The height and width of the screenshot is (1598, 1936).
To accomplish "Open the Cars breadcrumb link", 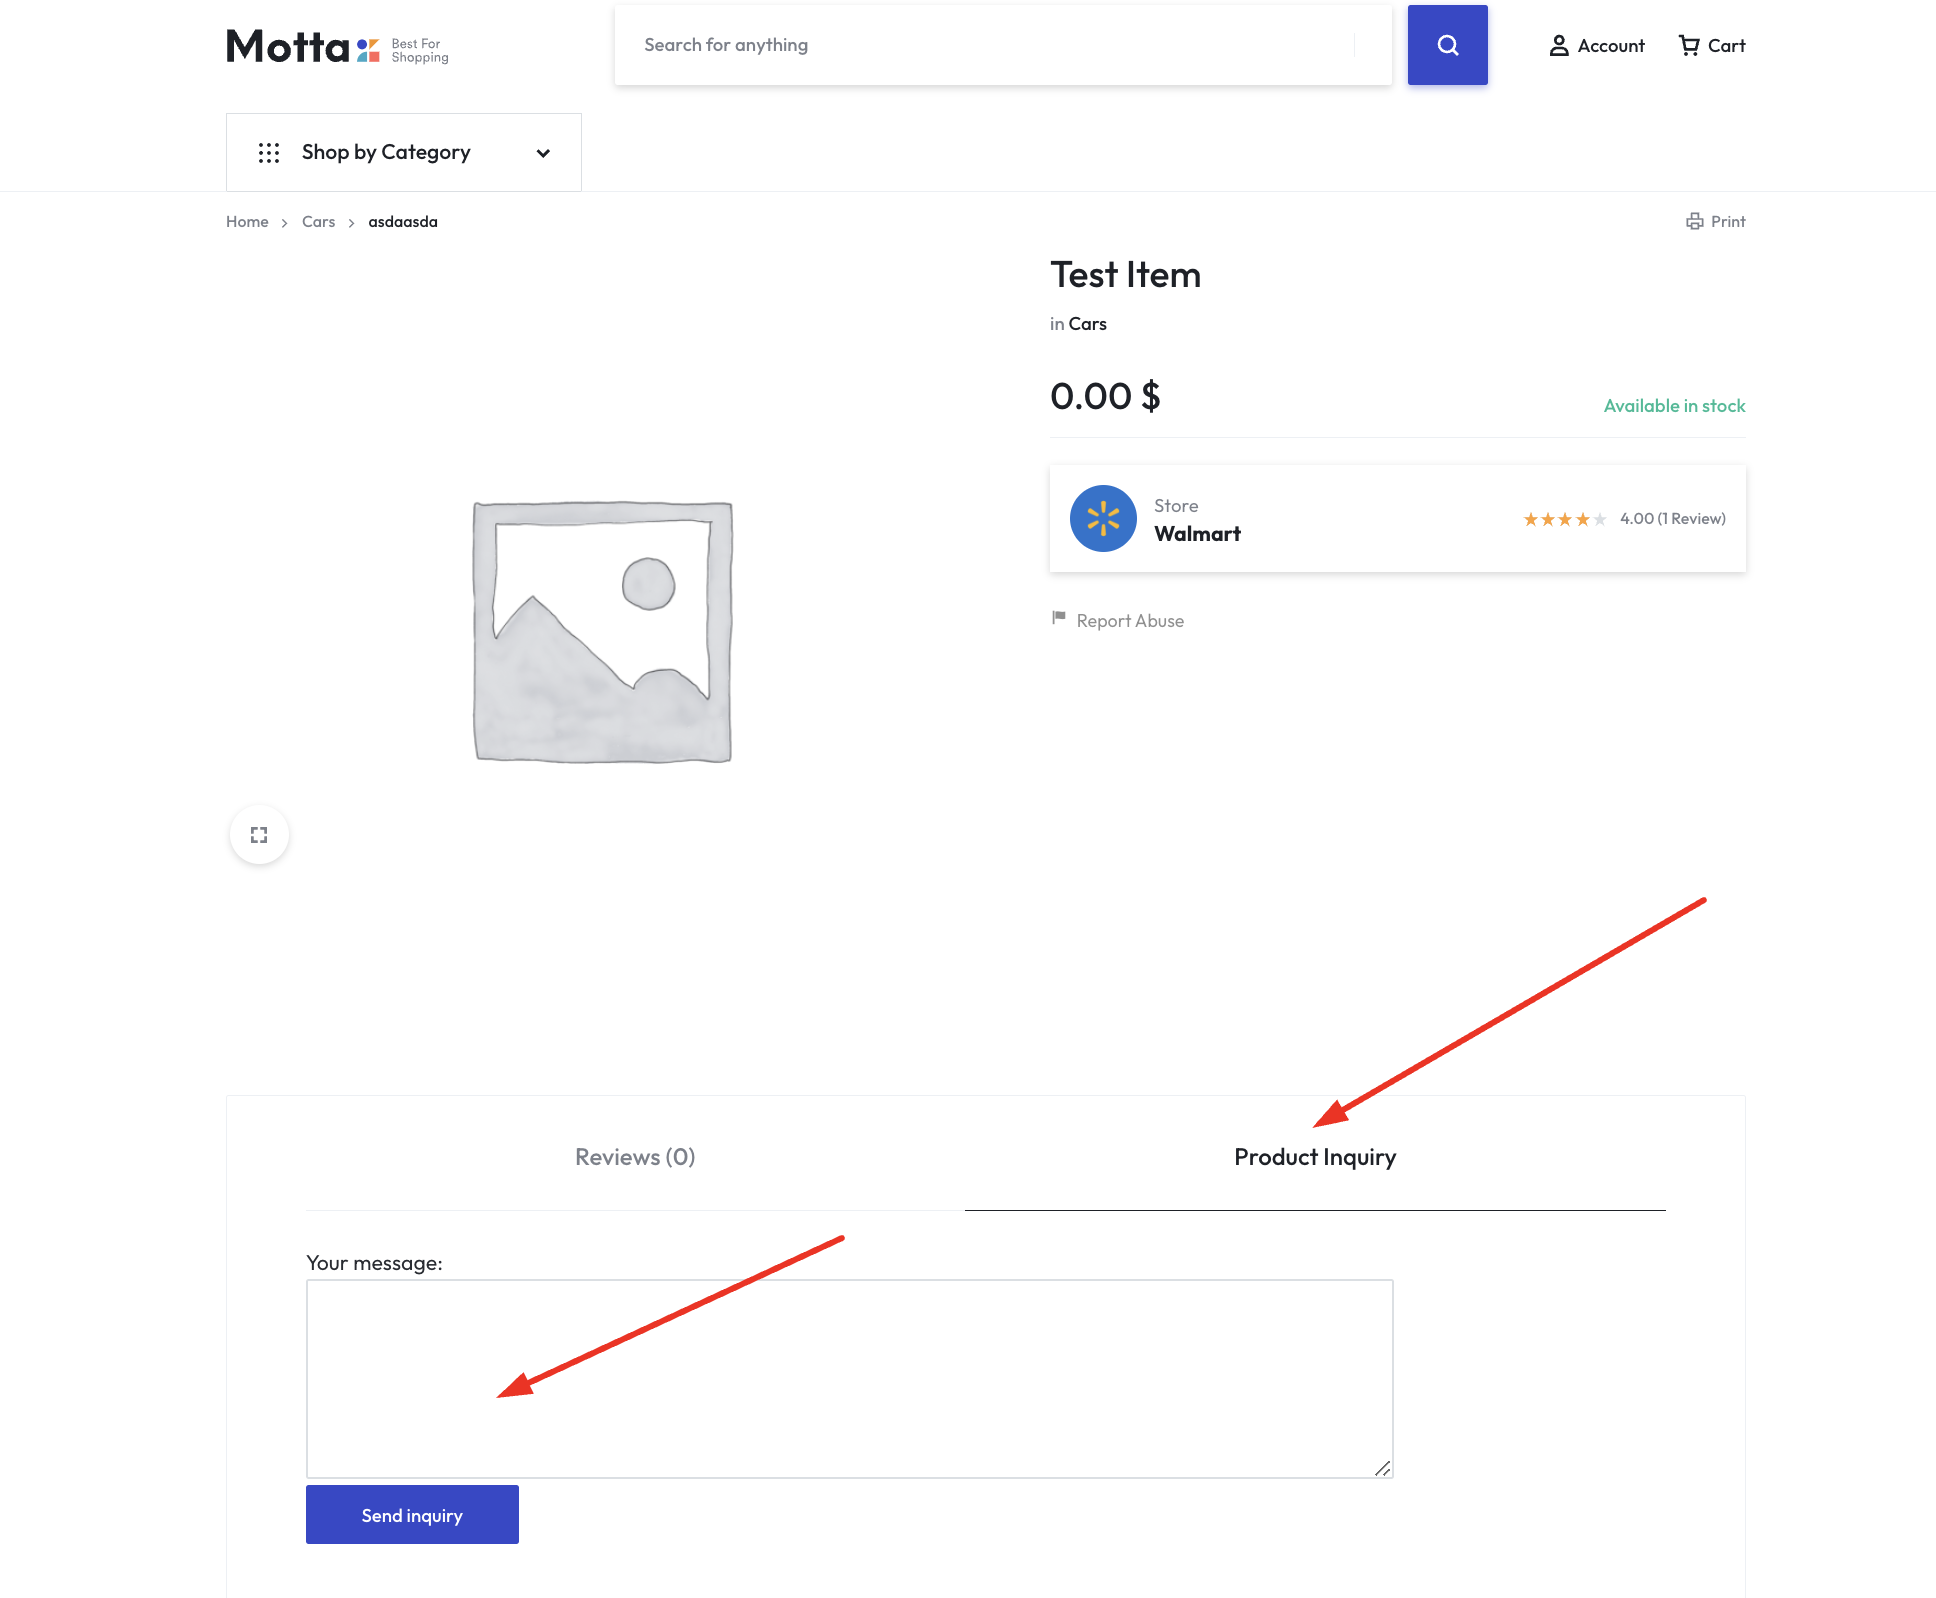I will (318, 221).
